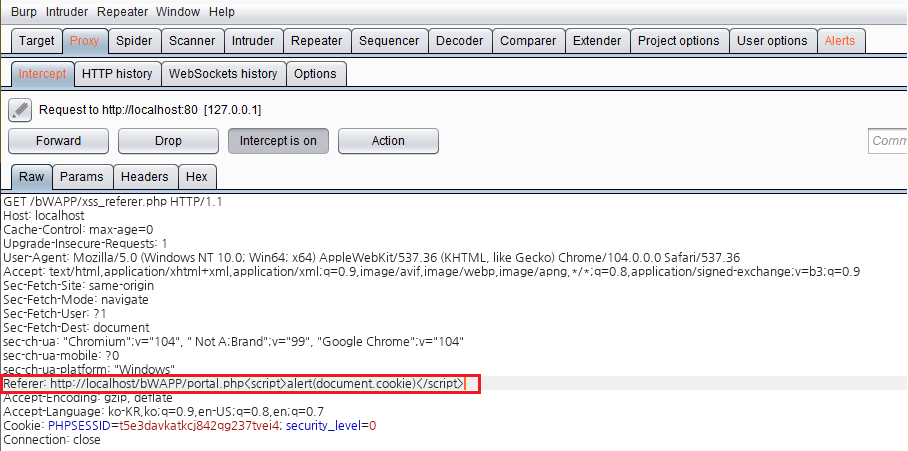Open the Help menu

point(222,12)
